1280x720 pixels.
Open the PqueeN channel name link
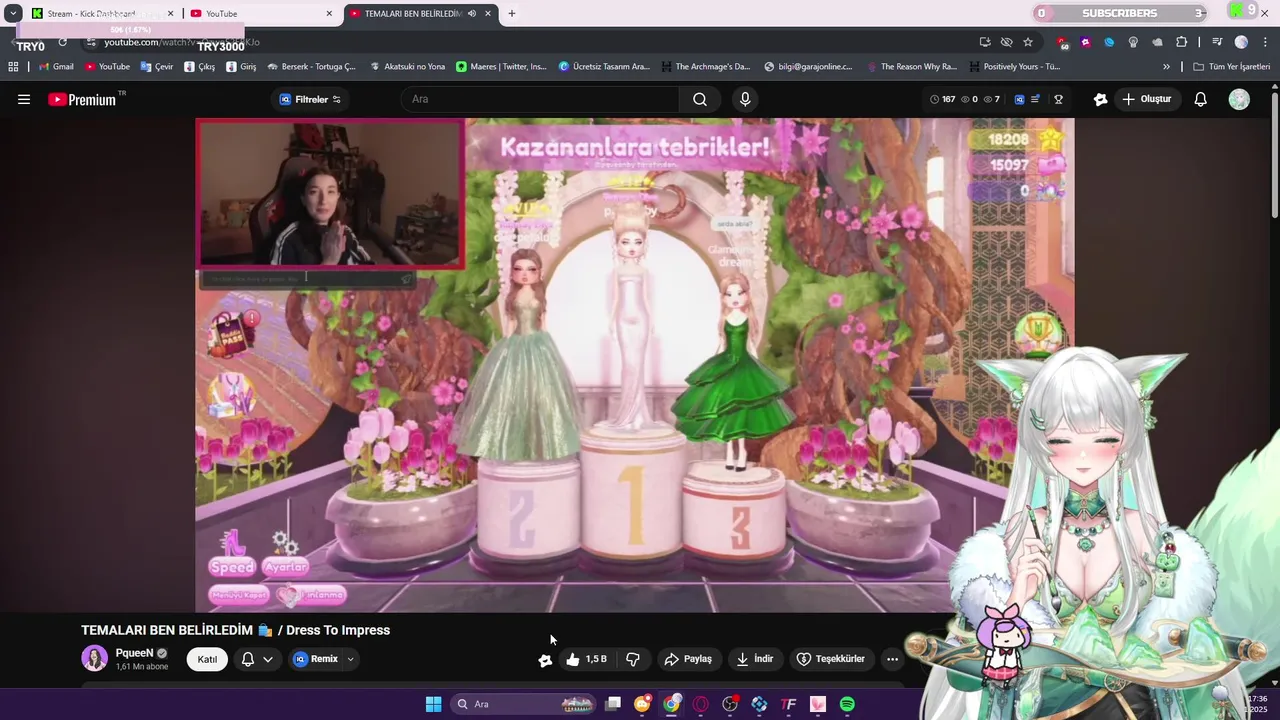(134, 653)
